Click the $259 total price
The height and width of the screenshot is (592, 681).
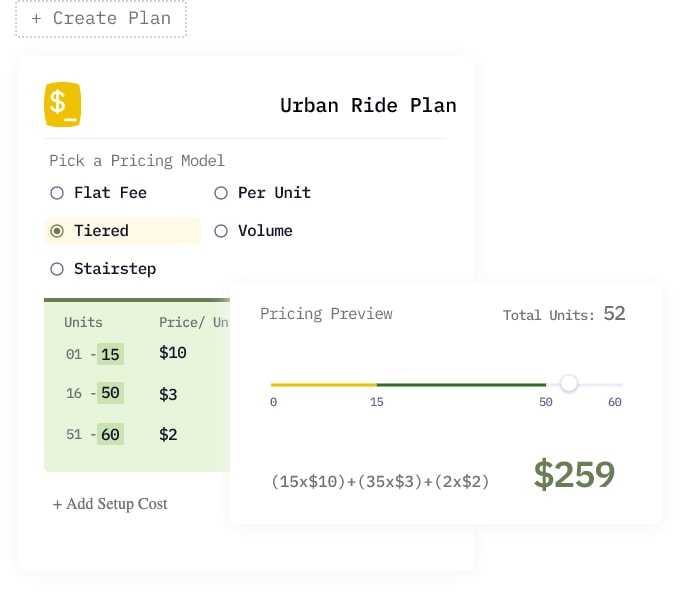pos(573,475)
